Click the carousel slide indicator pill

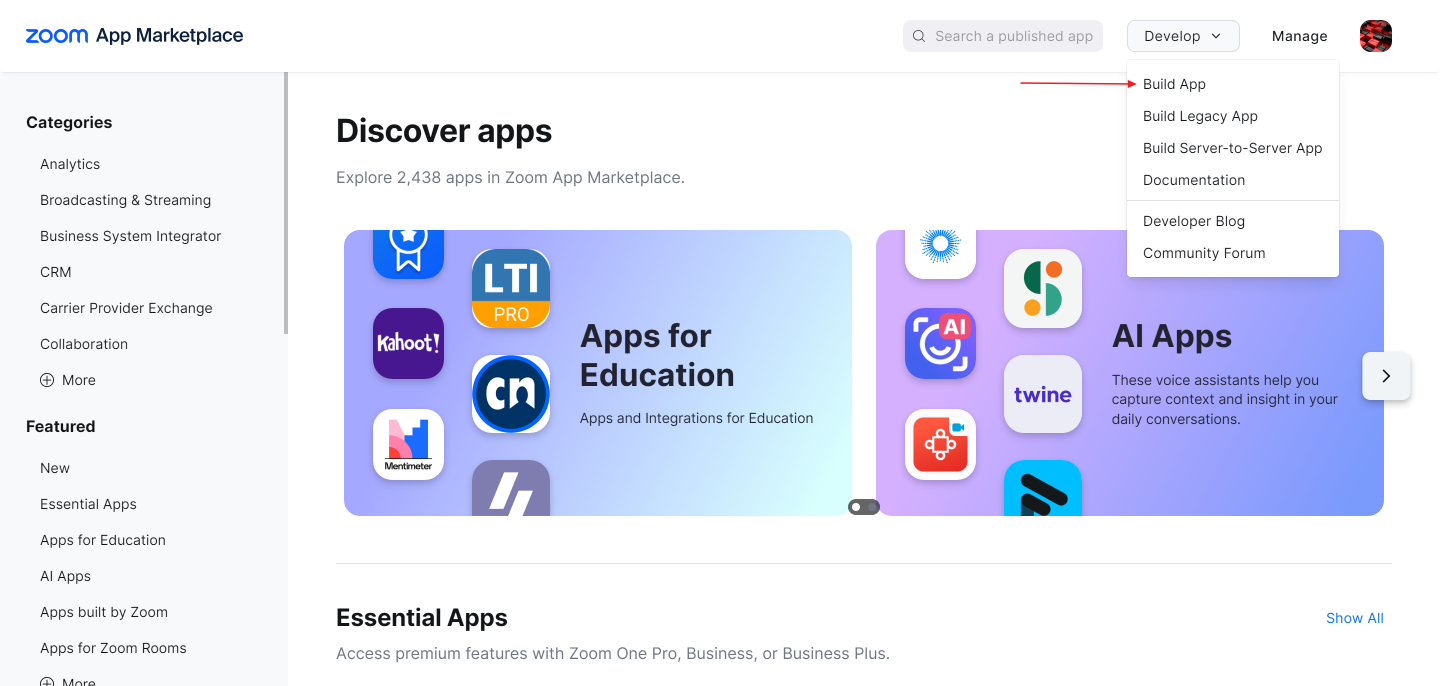click(864, 507)
